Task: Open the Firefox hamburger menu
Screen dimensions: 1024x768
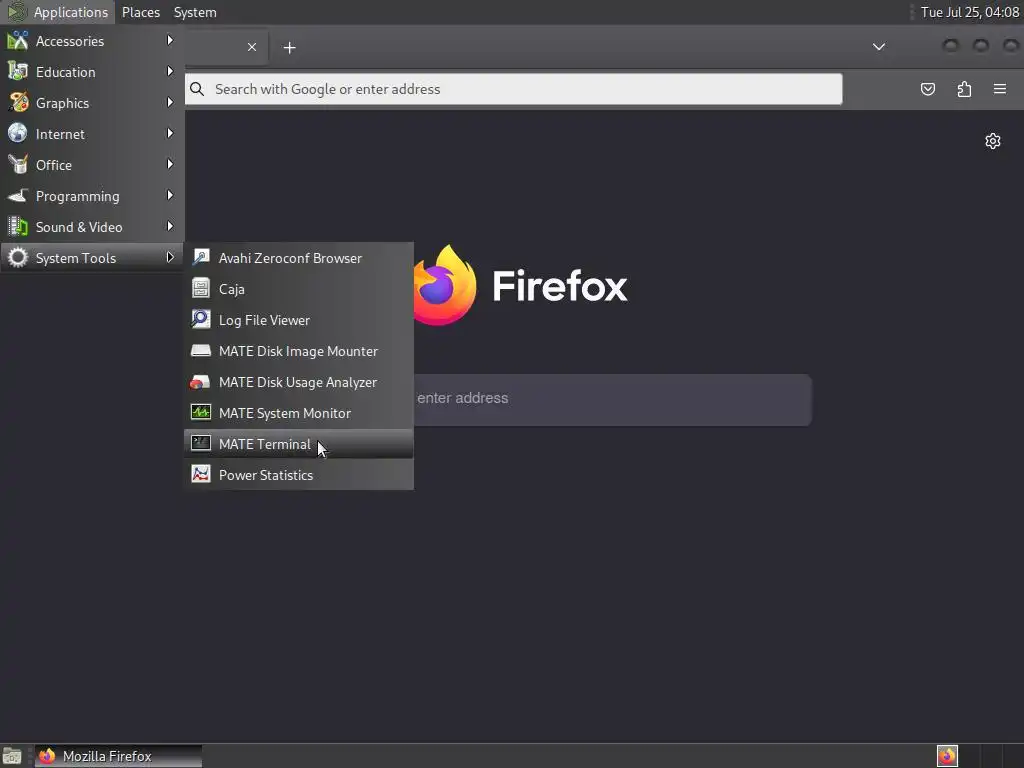Action: [x=1000, y=89]
